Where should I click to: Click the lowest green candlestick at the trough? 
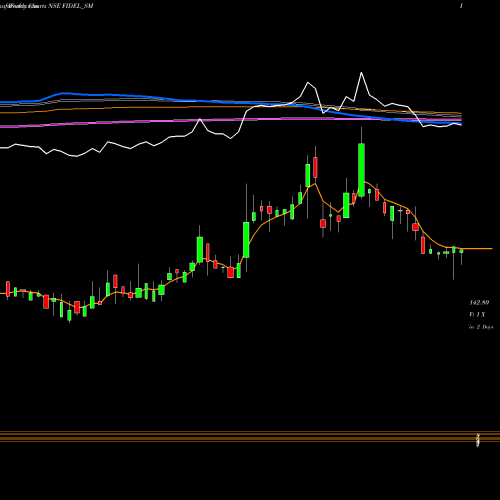(x=69, y=315)
